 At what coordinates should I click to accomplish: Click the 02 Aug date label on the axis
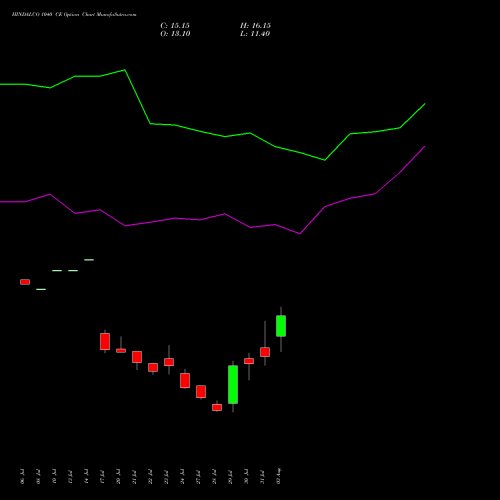click(279, 476)
